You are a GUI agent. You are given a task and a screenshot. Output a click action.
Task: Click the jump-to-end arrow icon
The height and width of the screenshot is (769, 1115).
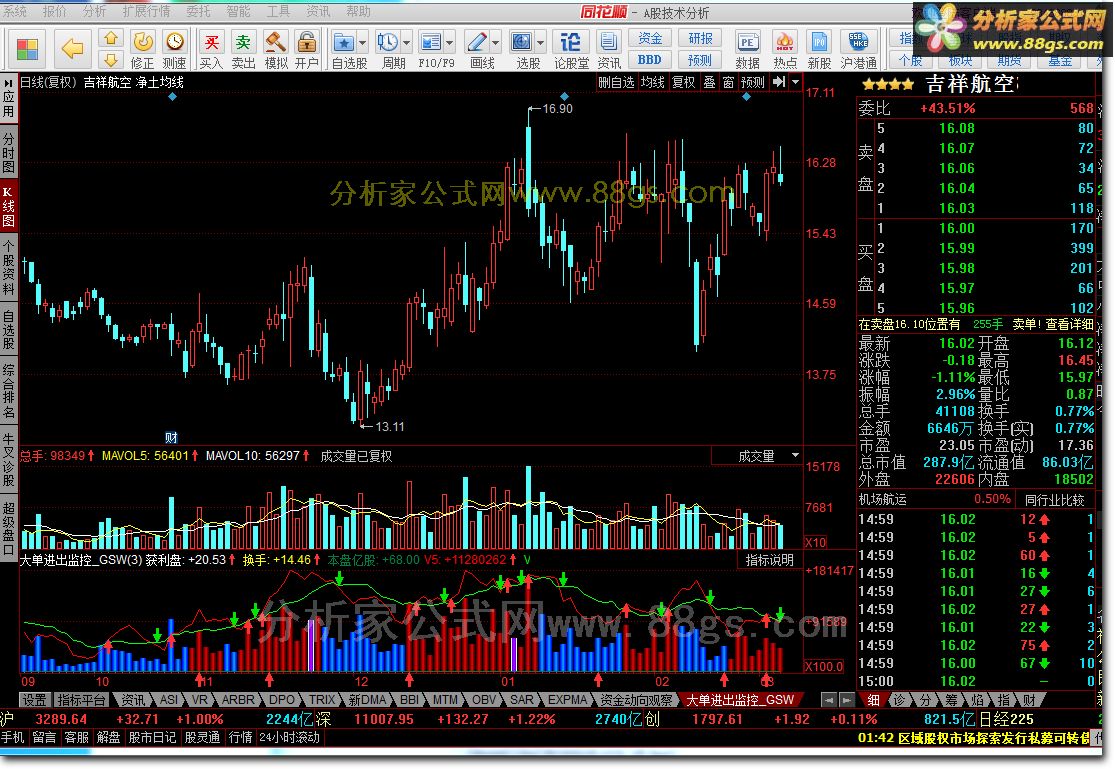(x=779, y=83)
